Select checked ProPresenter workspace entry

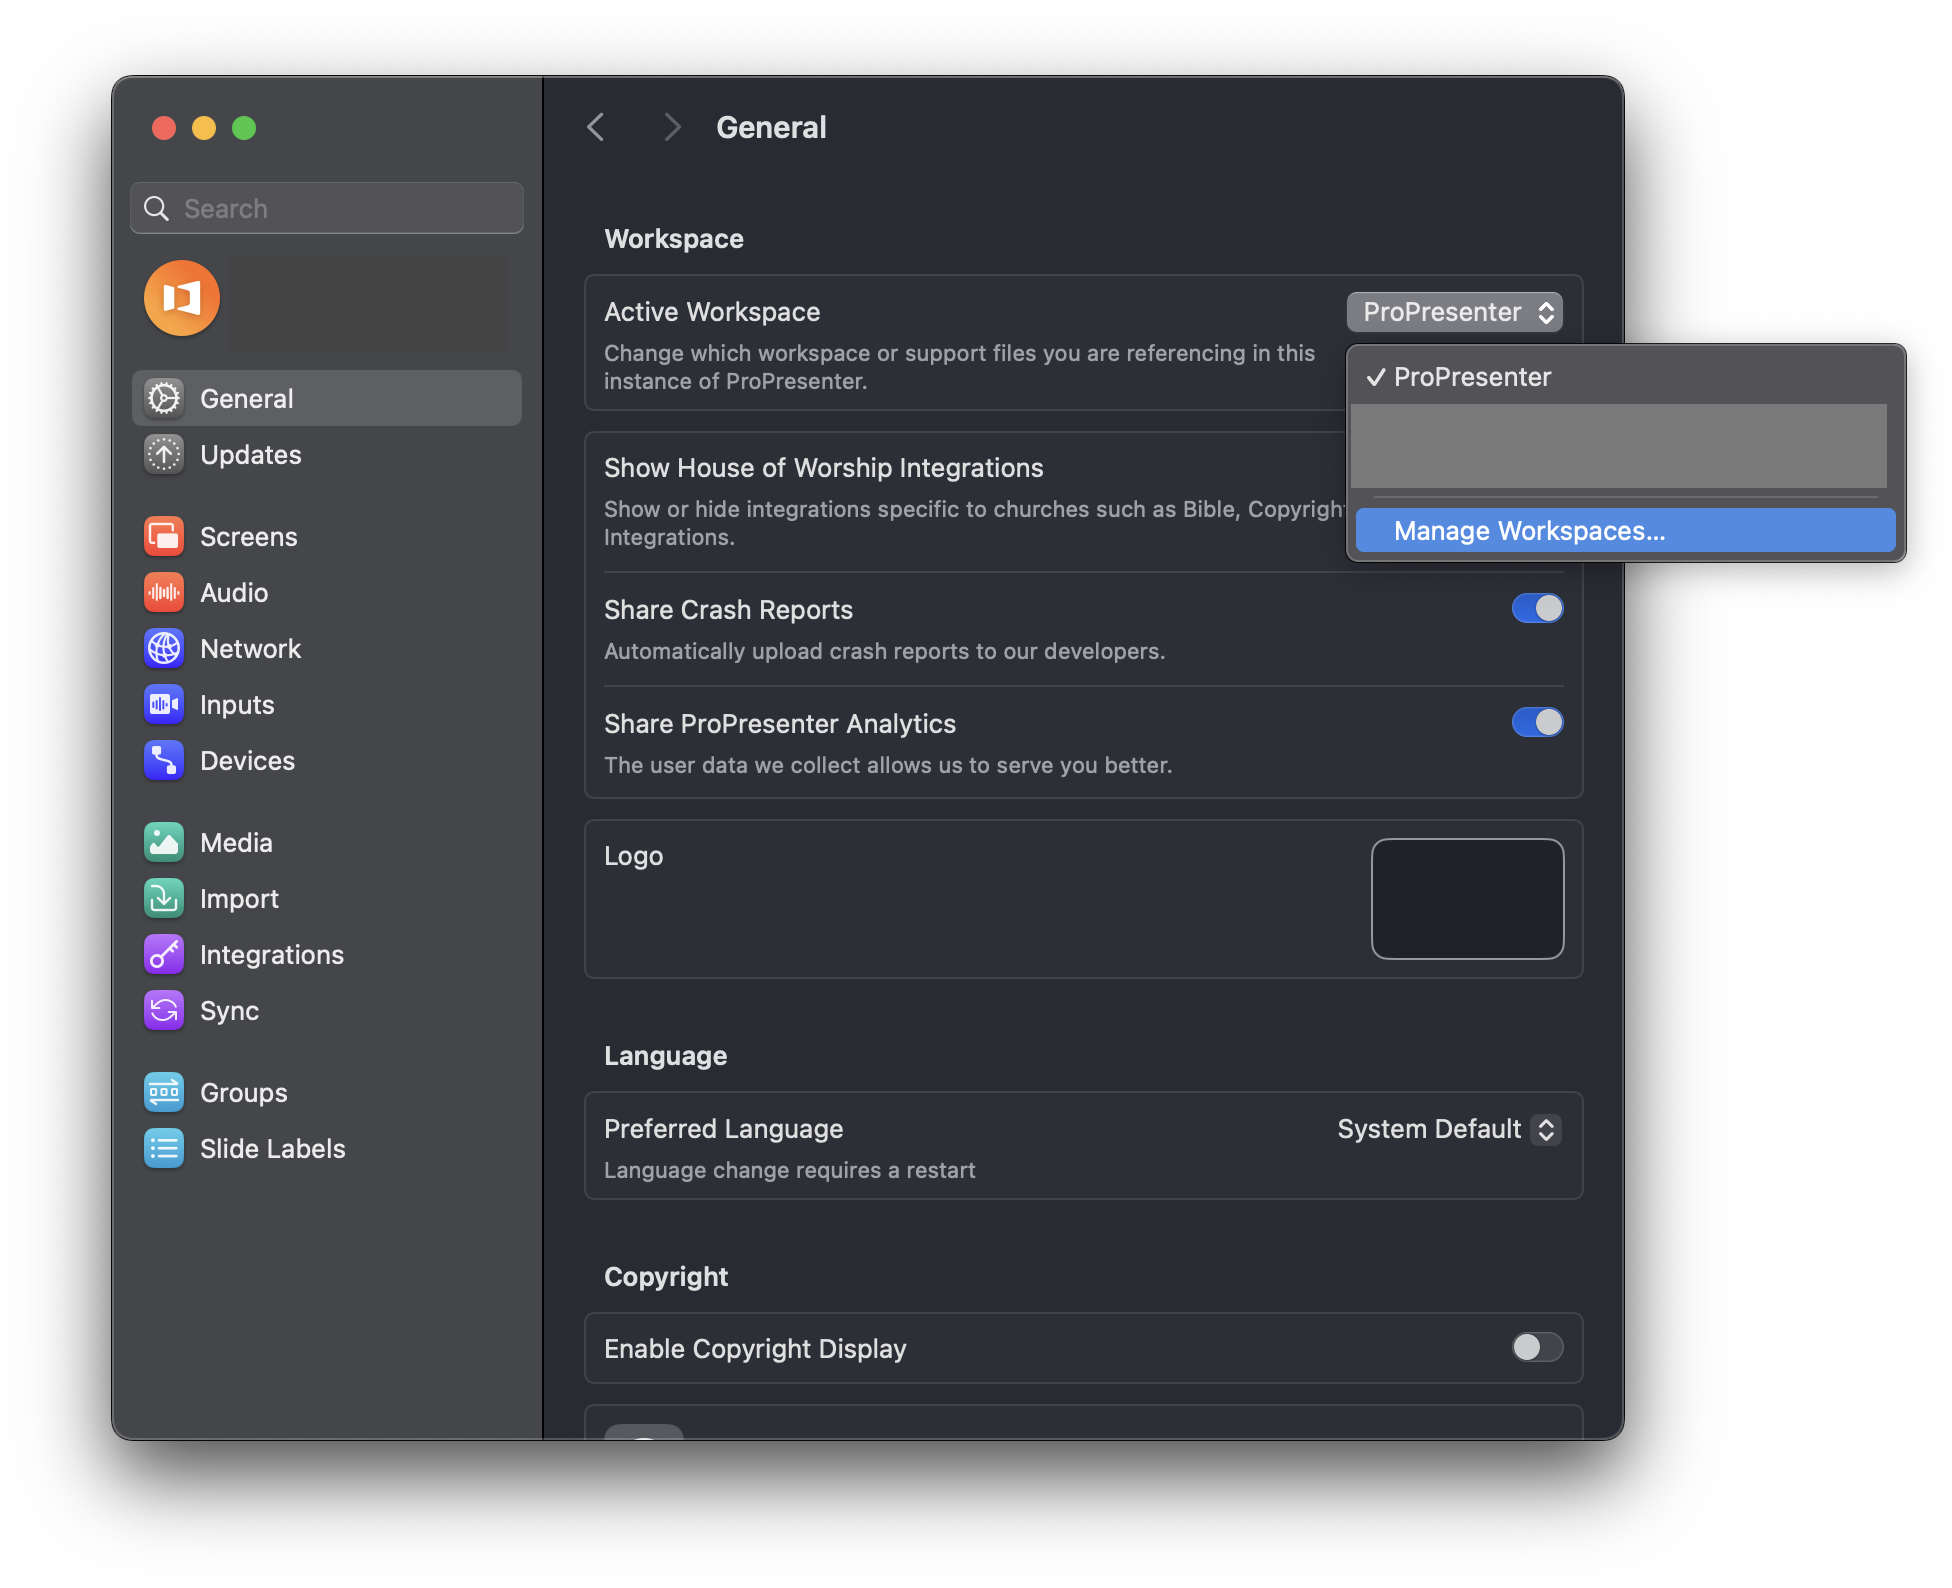point(1472,377)
